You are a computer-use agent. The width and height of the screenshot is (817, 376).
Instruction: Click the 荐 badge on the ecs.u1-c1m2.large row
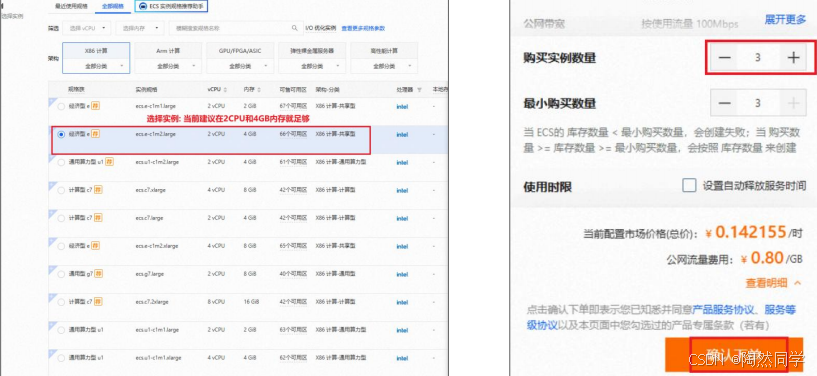coord(109,162)
